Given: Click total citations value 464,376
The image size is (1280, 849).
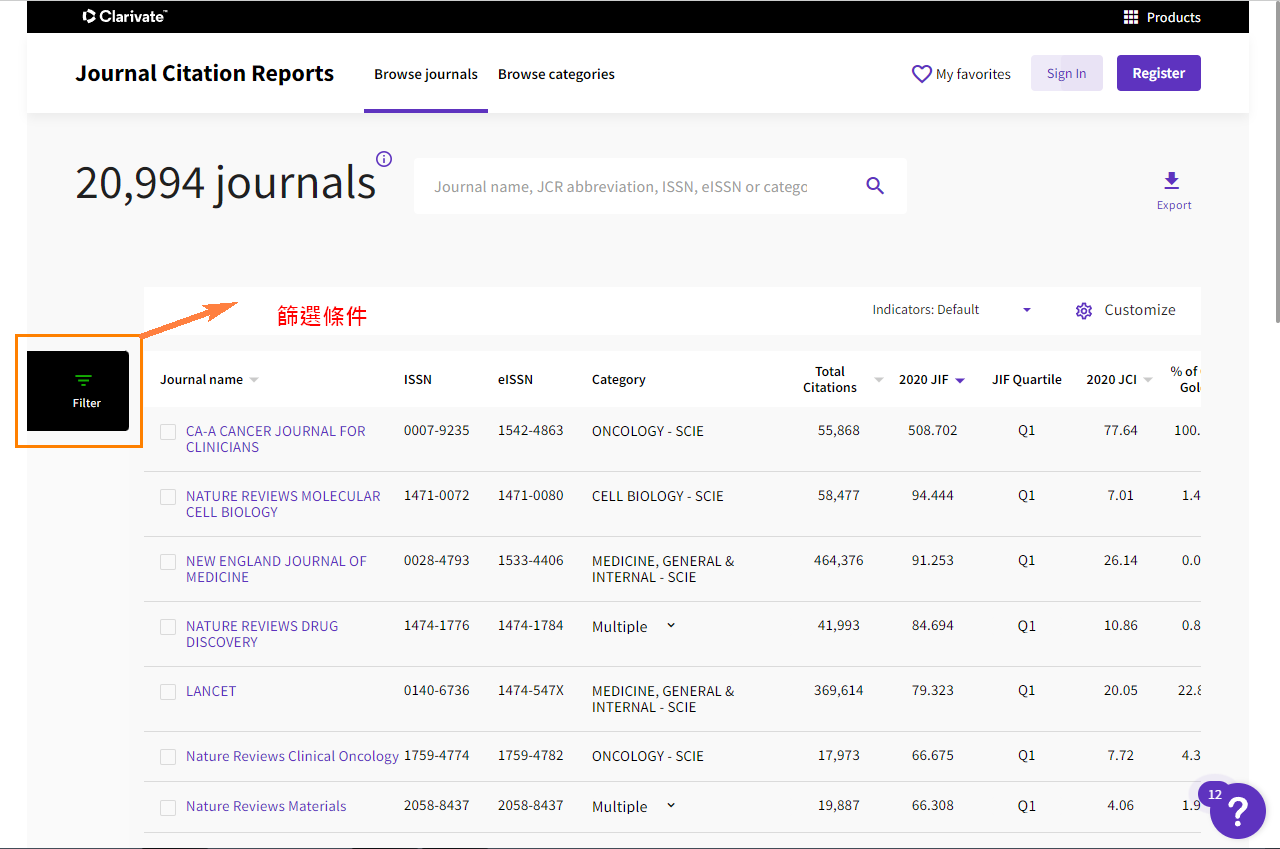Looking at the screenshot, I should (x=838, y=561).
